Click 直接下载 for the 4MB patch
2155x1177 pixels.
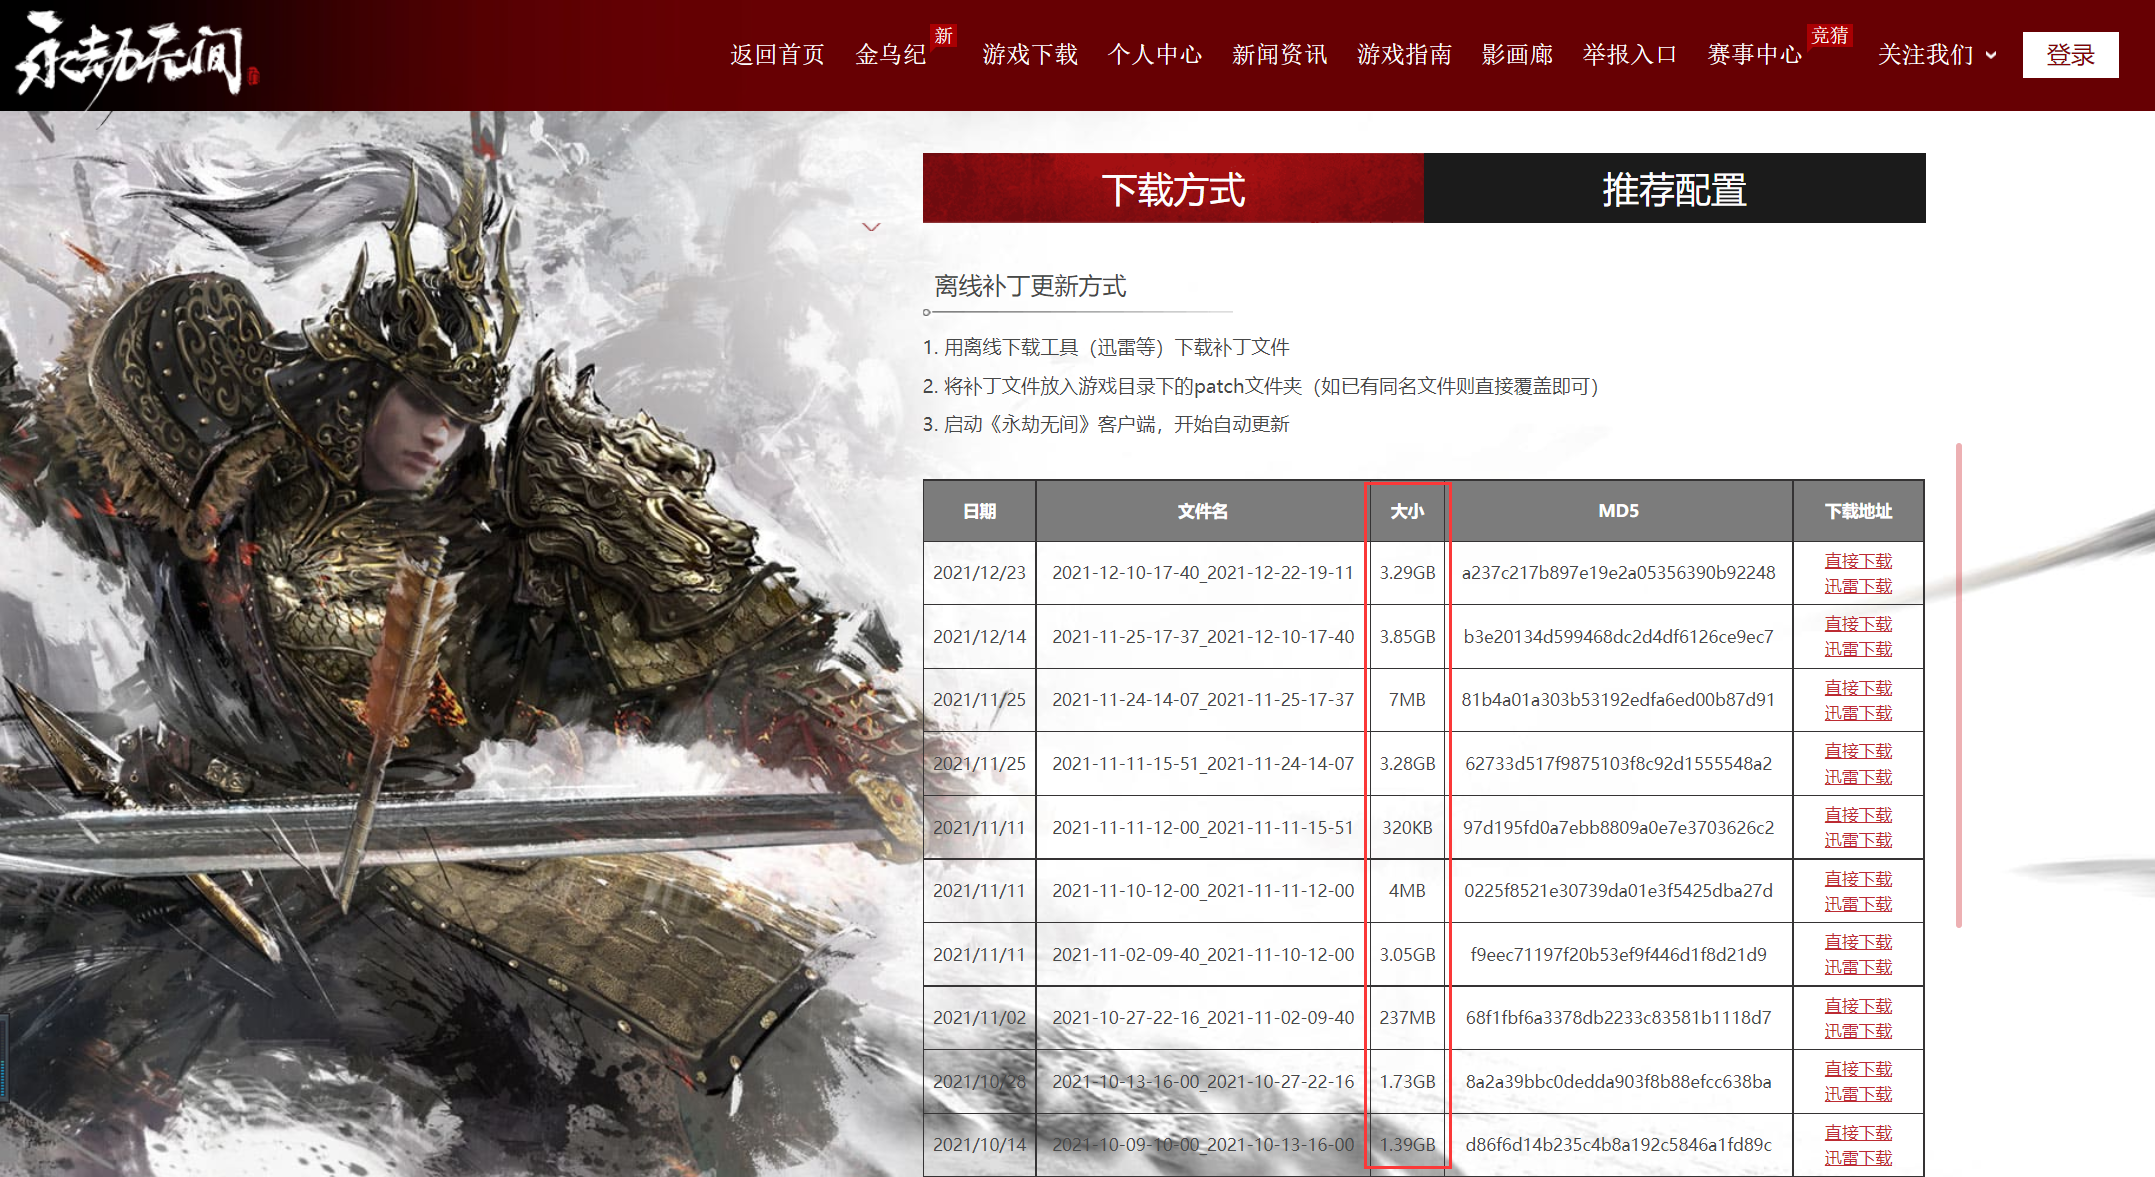[x=1858, y=879]
